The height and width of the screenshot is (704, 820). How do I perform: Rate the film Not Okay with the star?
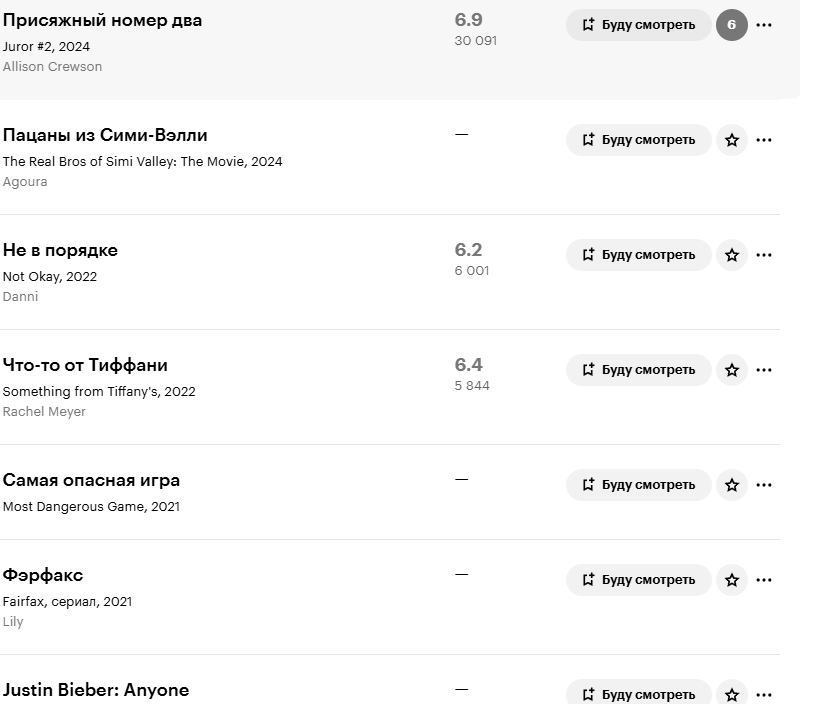point(732,255)
